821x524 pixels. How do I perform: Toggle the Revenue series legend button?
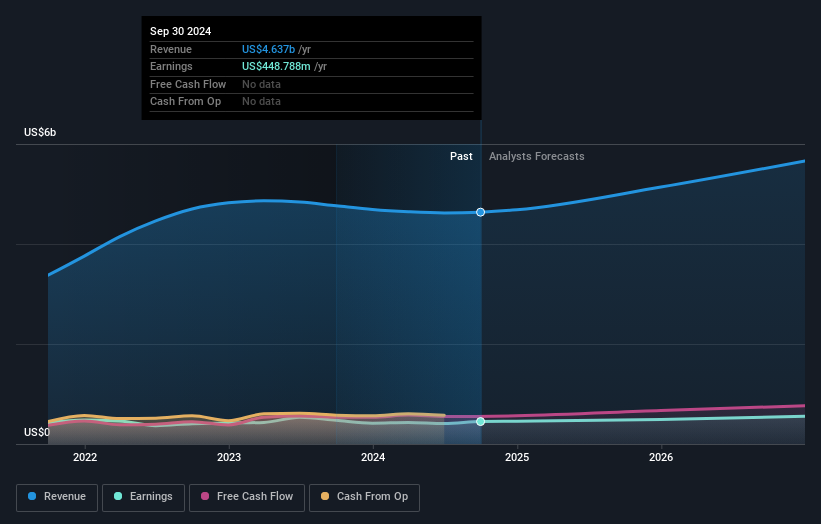coord(57,497)
